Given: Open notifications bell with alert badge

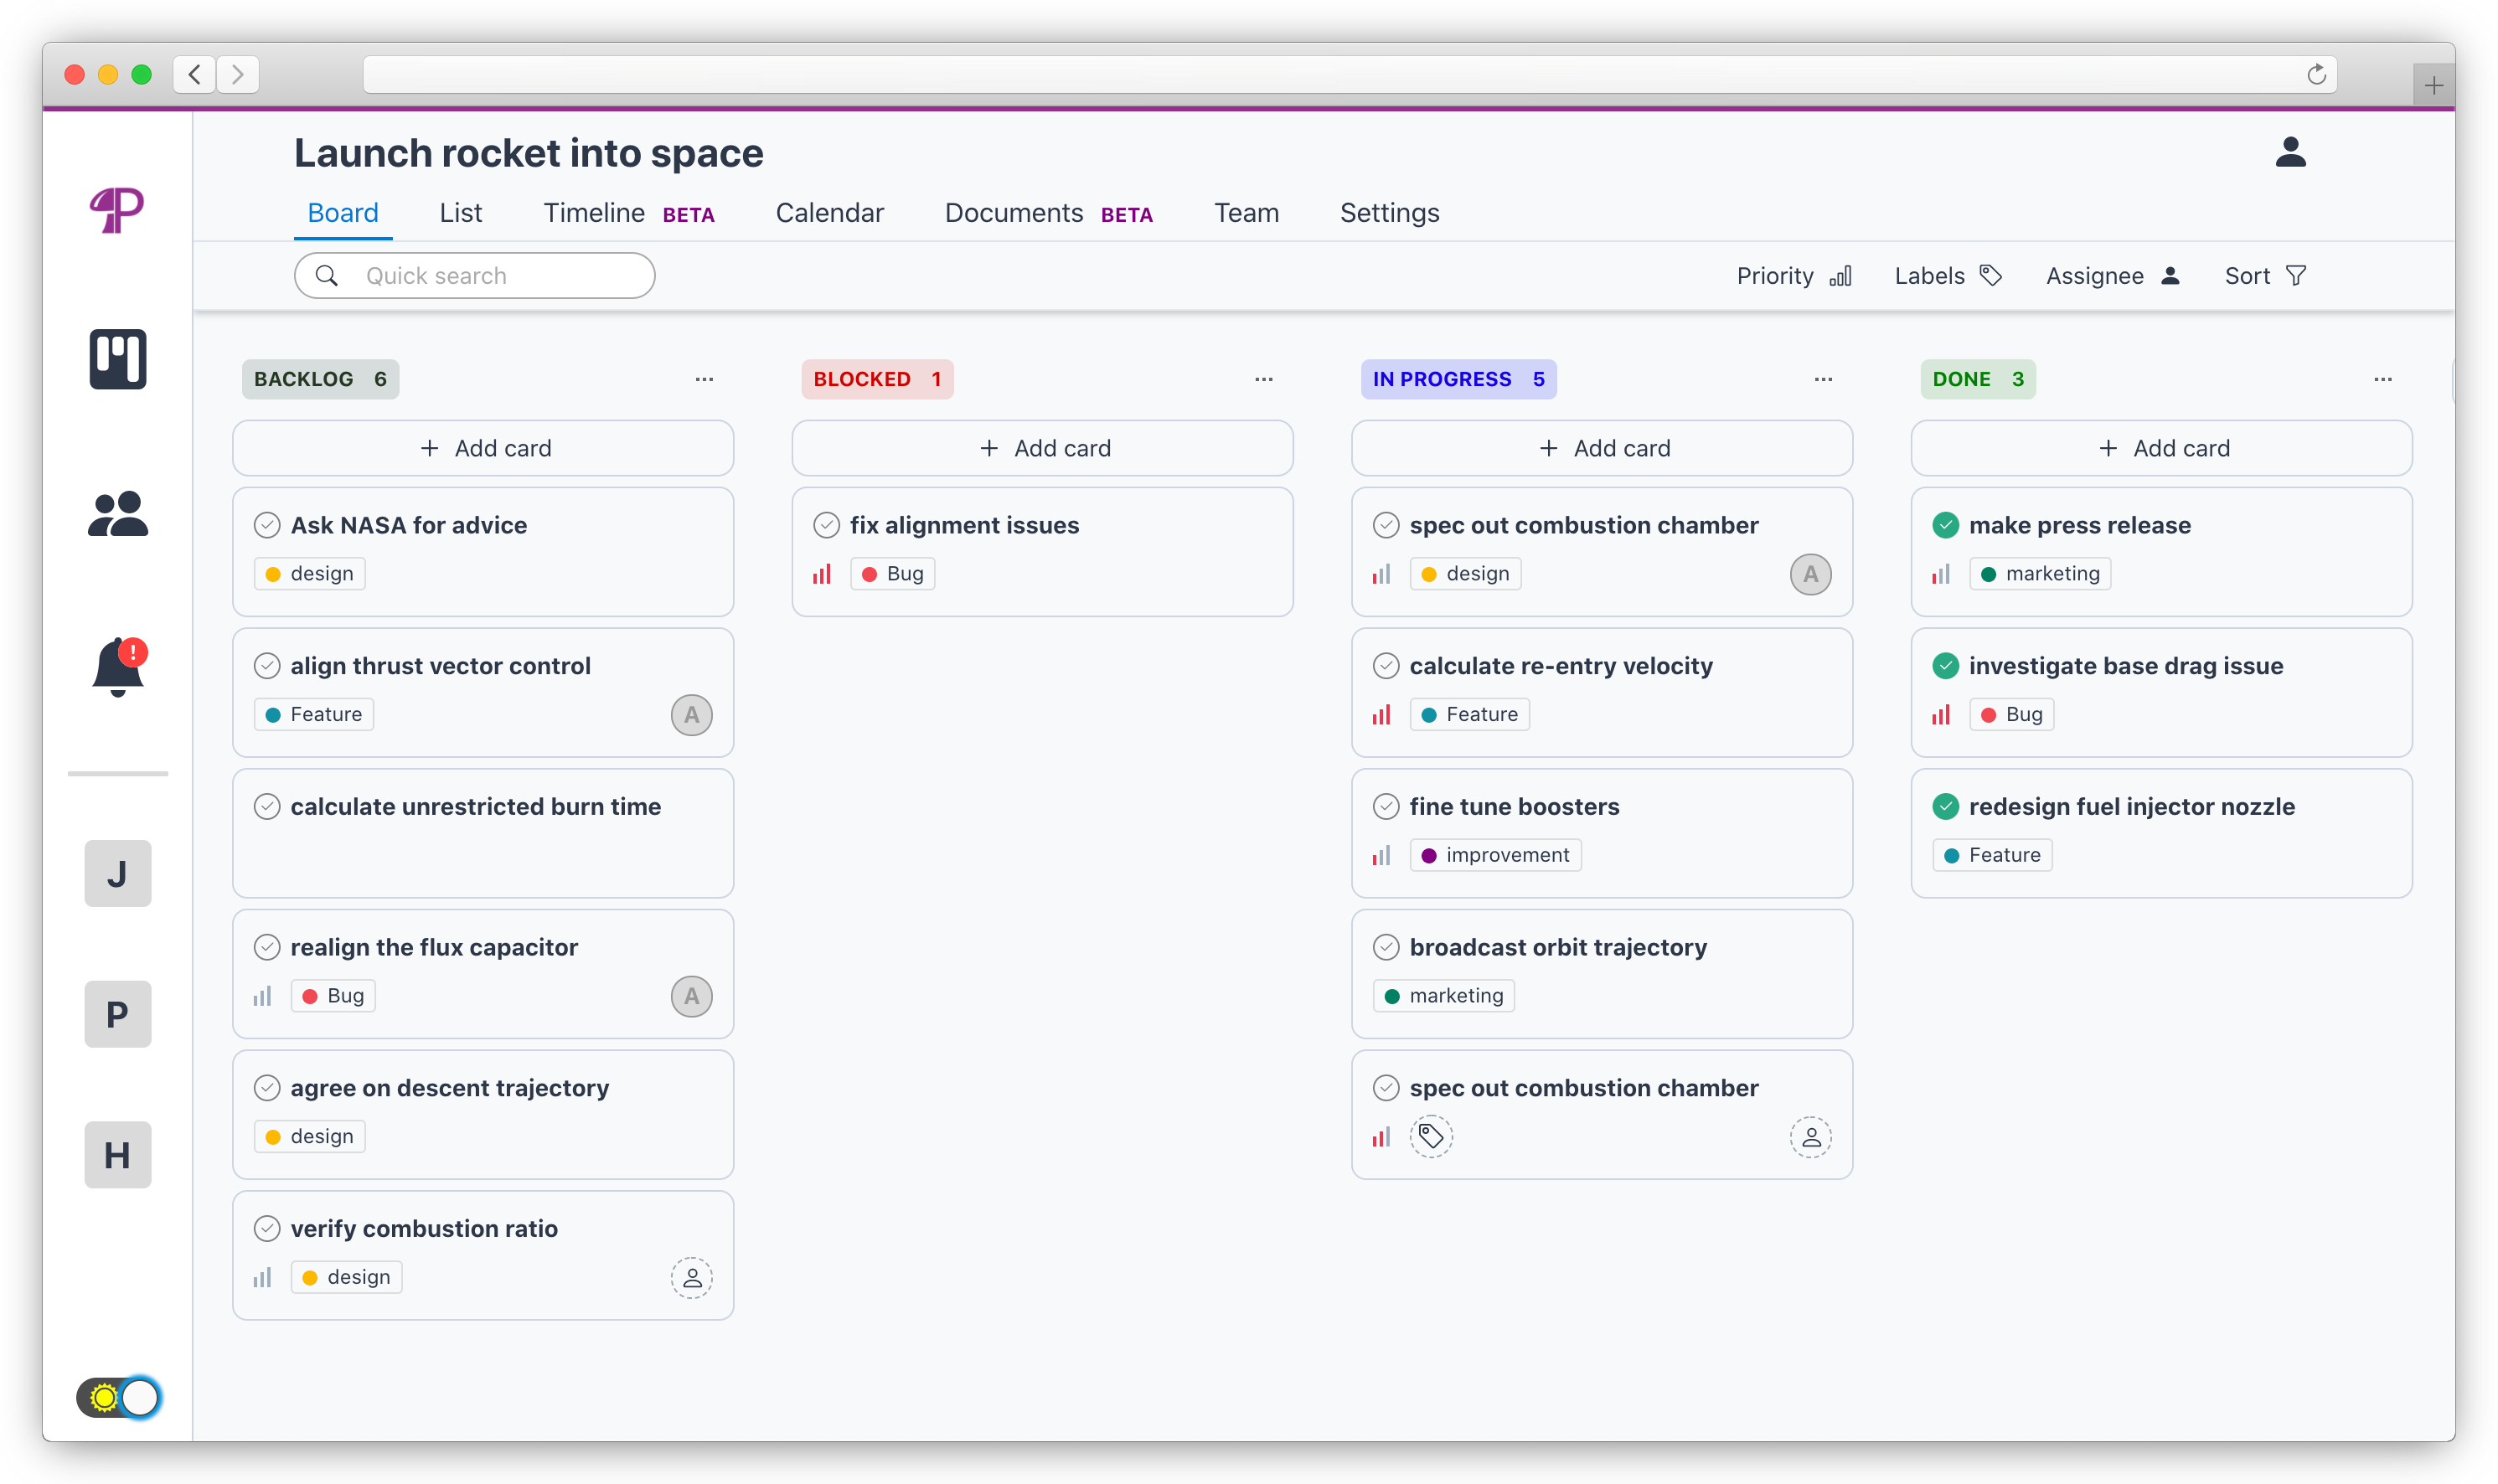Looking at the screenshot, I should tap(118, 667).
